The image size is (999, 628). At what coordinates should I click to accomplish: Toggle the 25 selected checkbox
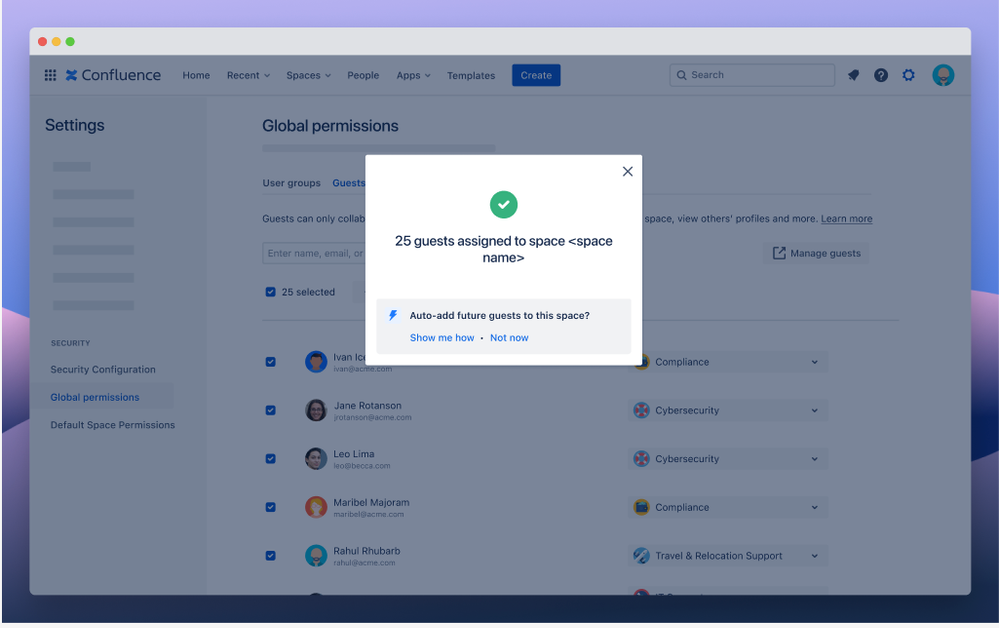coord(270,292)
